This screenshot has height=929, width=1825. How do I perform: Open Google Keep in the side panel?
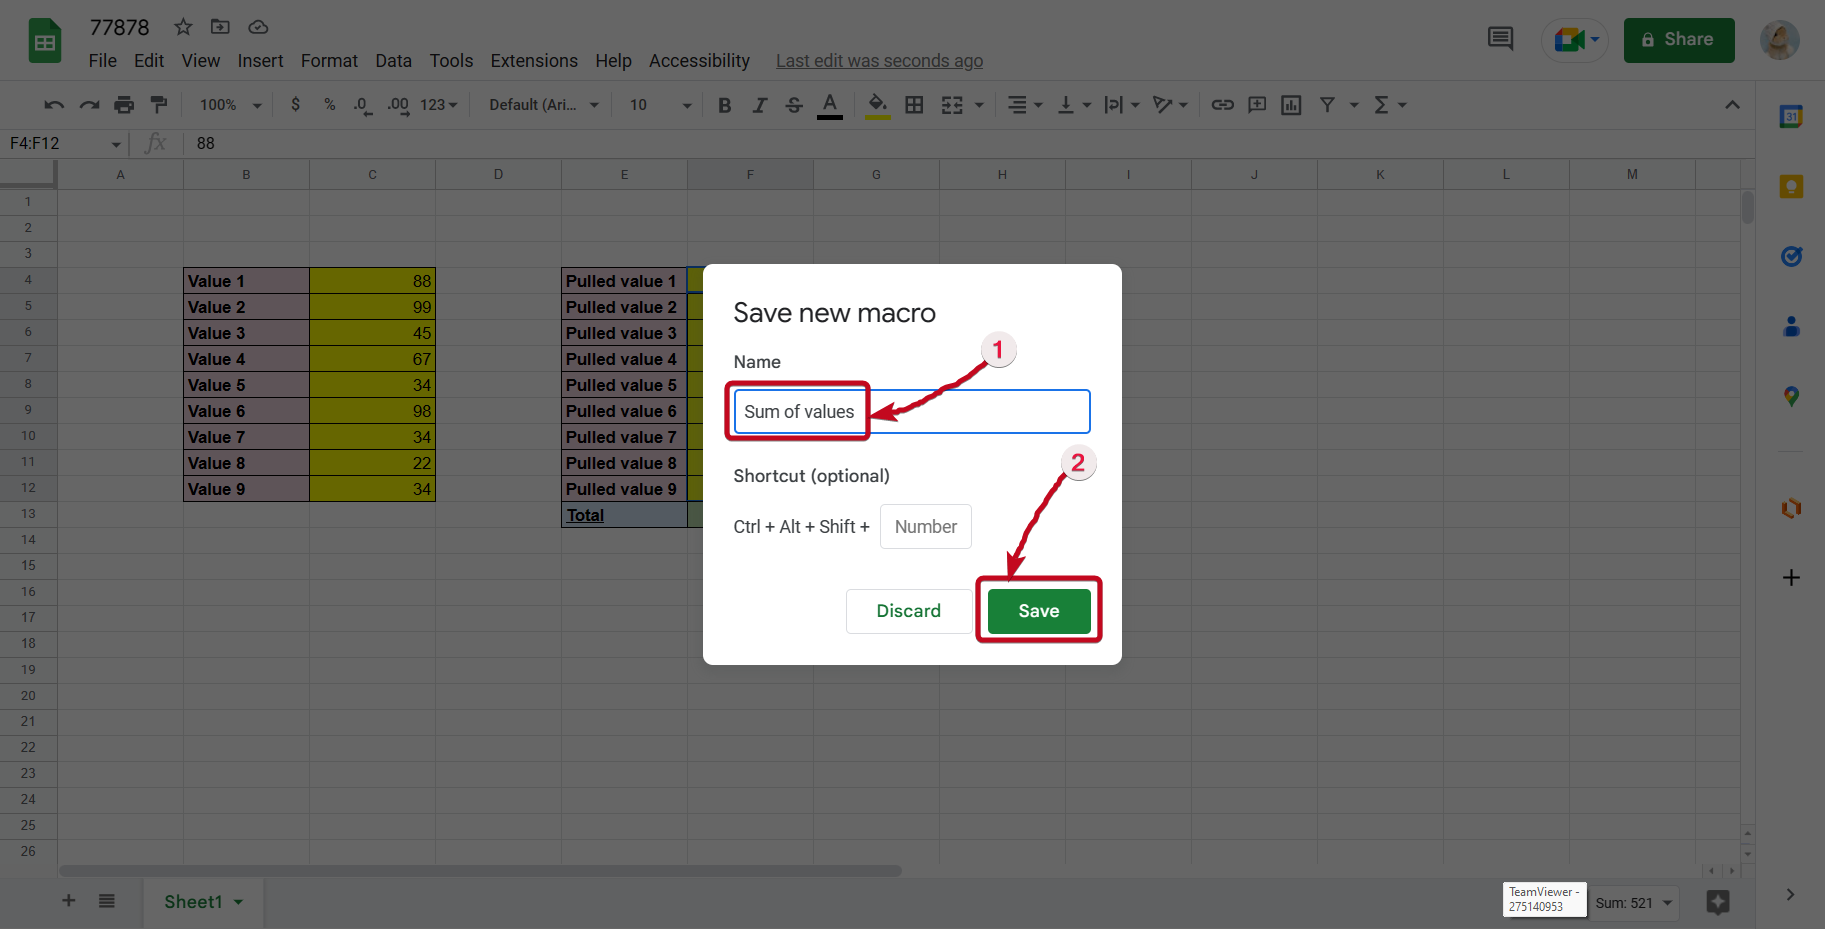point(1791,186)
